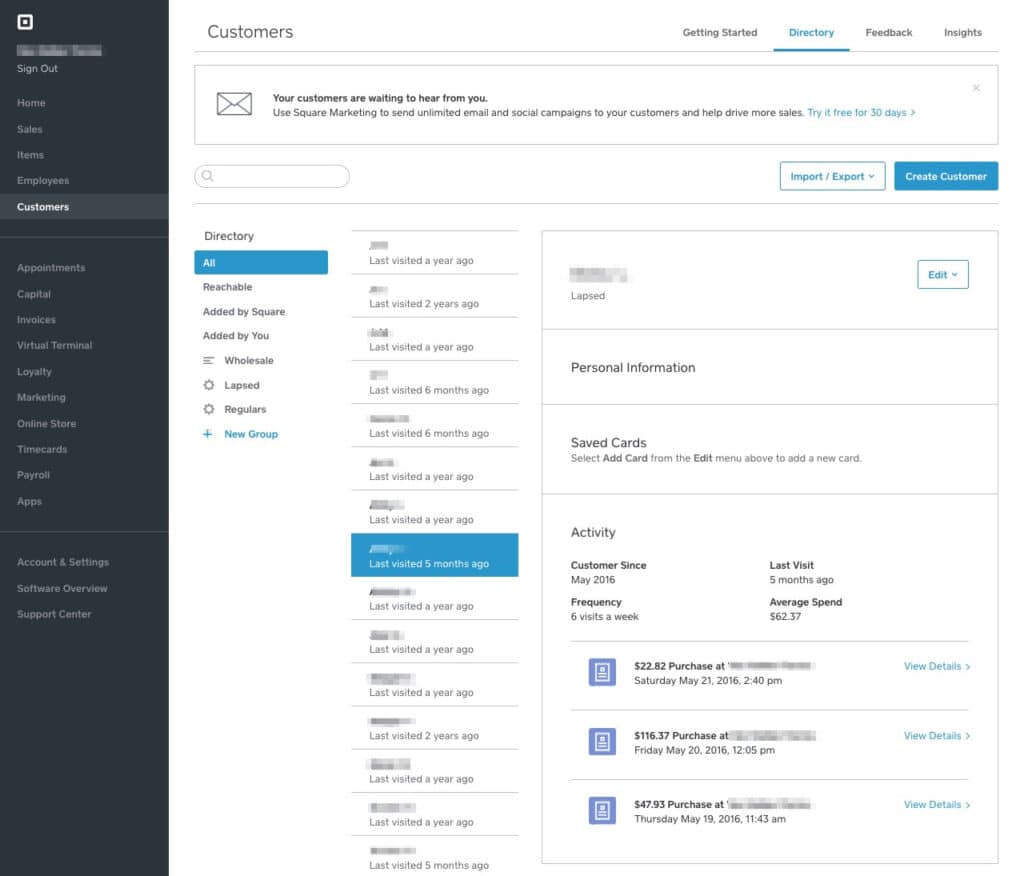Open the Insights tab

pyautogui.click(x=961, y=32)
